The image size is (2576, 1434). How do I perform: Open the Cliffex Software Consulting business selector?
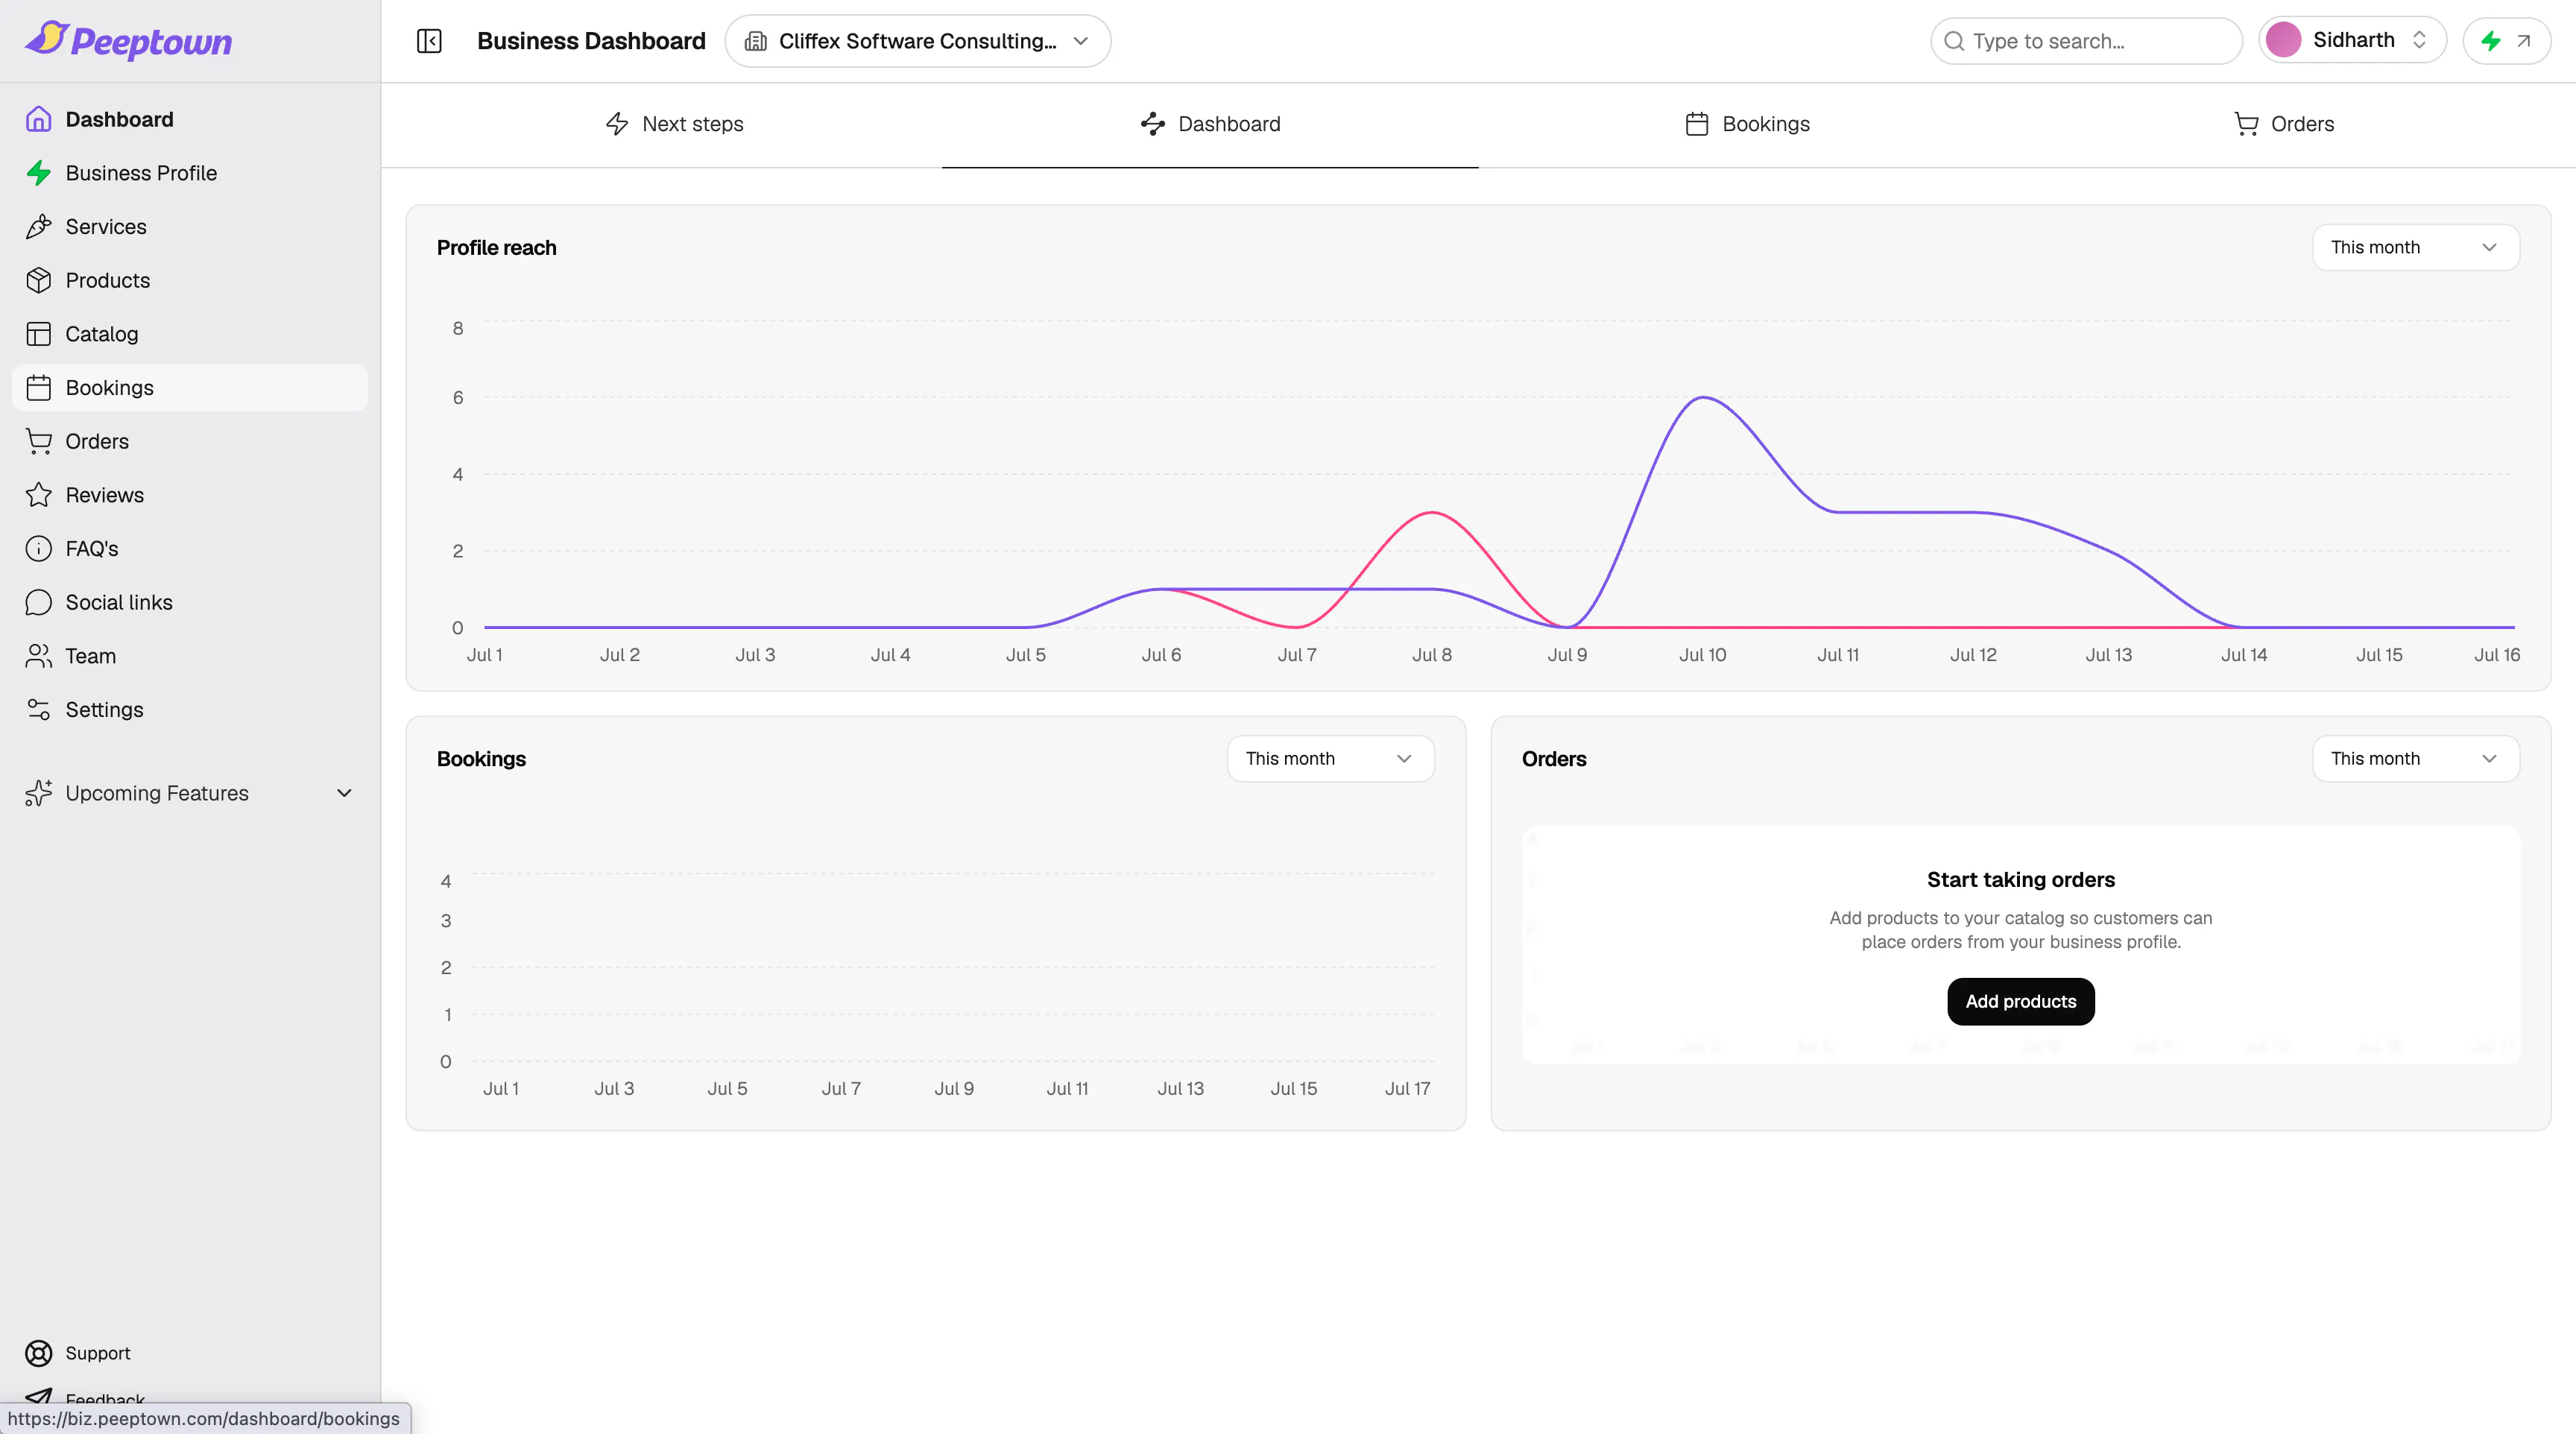tap(917, 41)
